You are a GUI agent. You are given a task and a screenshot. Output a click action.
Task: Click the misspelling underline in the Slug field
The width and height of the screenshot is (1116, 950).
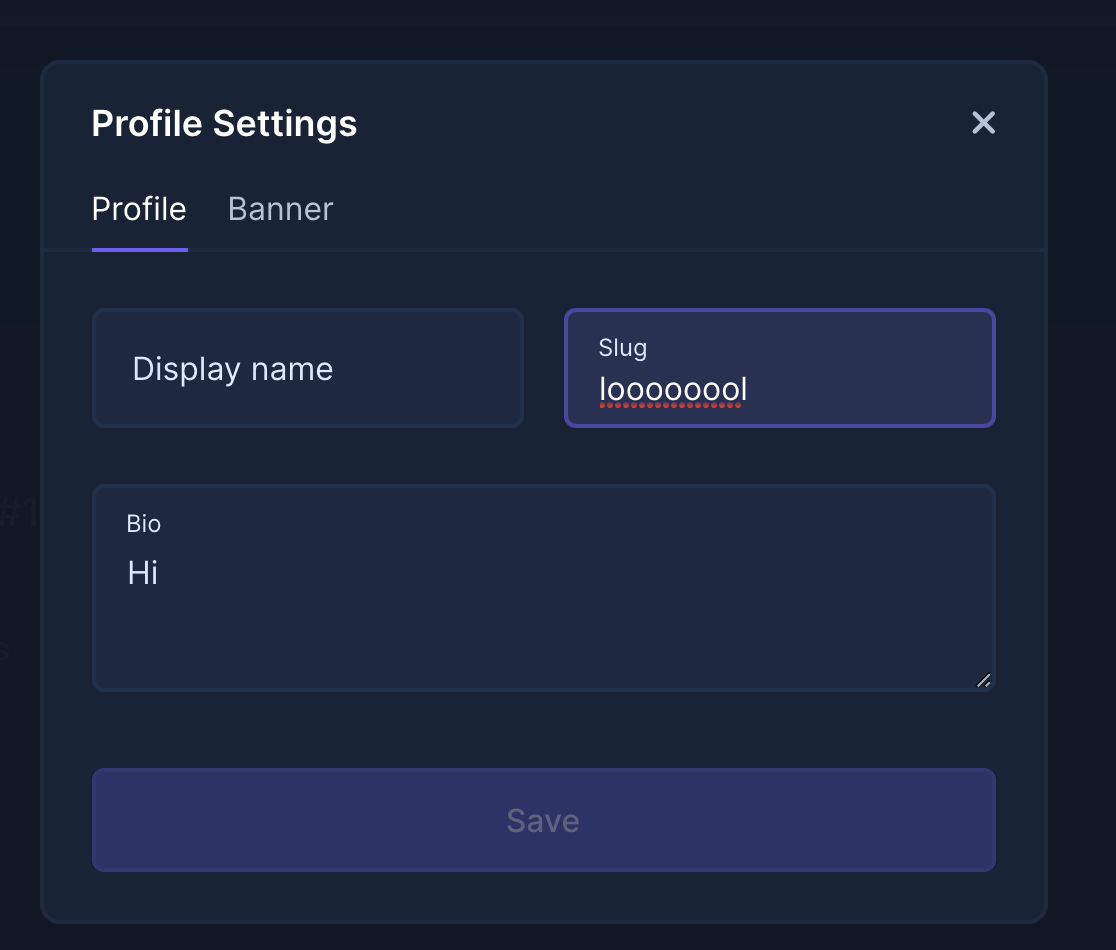tap(670, 404)
